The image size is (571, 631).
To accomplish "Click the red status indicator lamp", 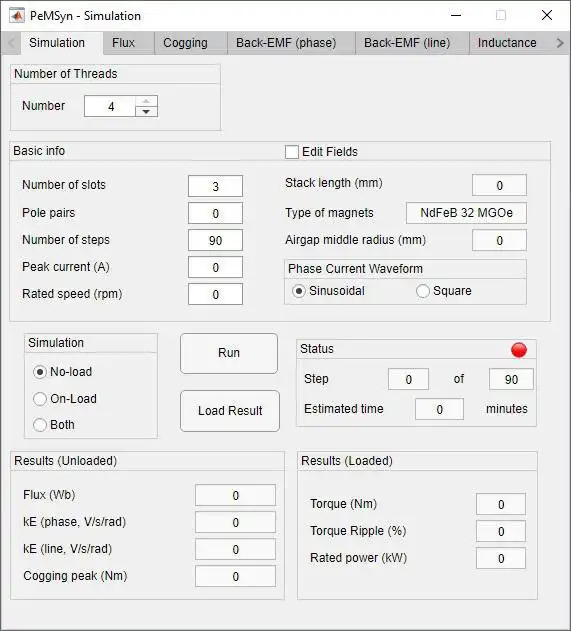I will point(519,350).
